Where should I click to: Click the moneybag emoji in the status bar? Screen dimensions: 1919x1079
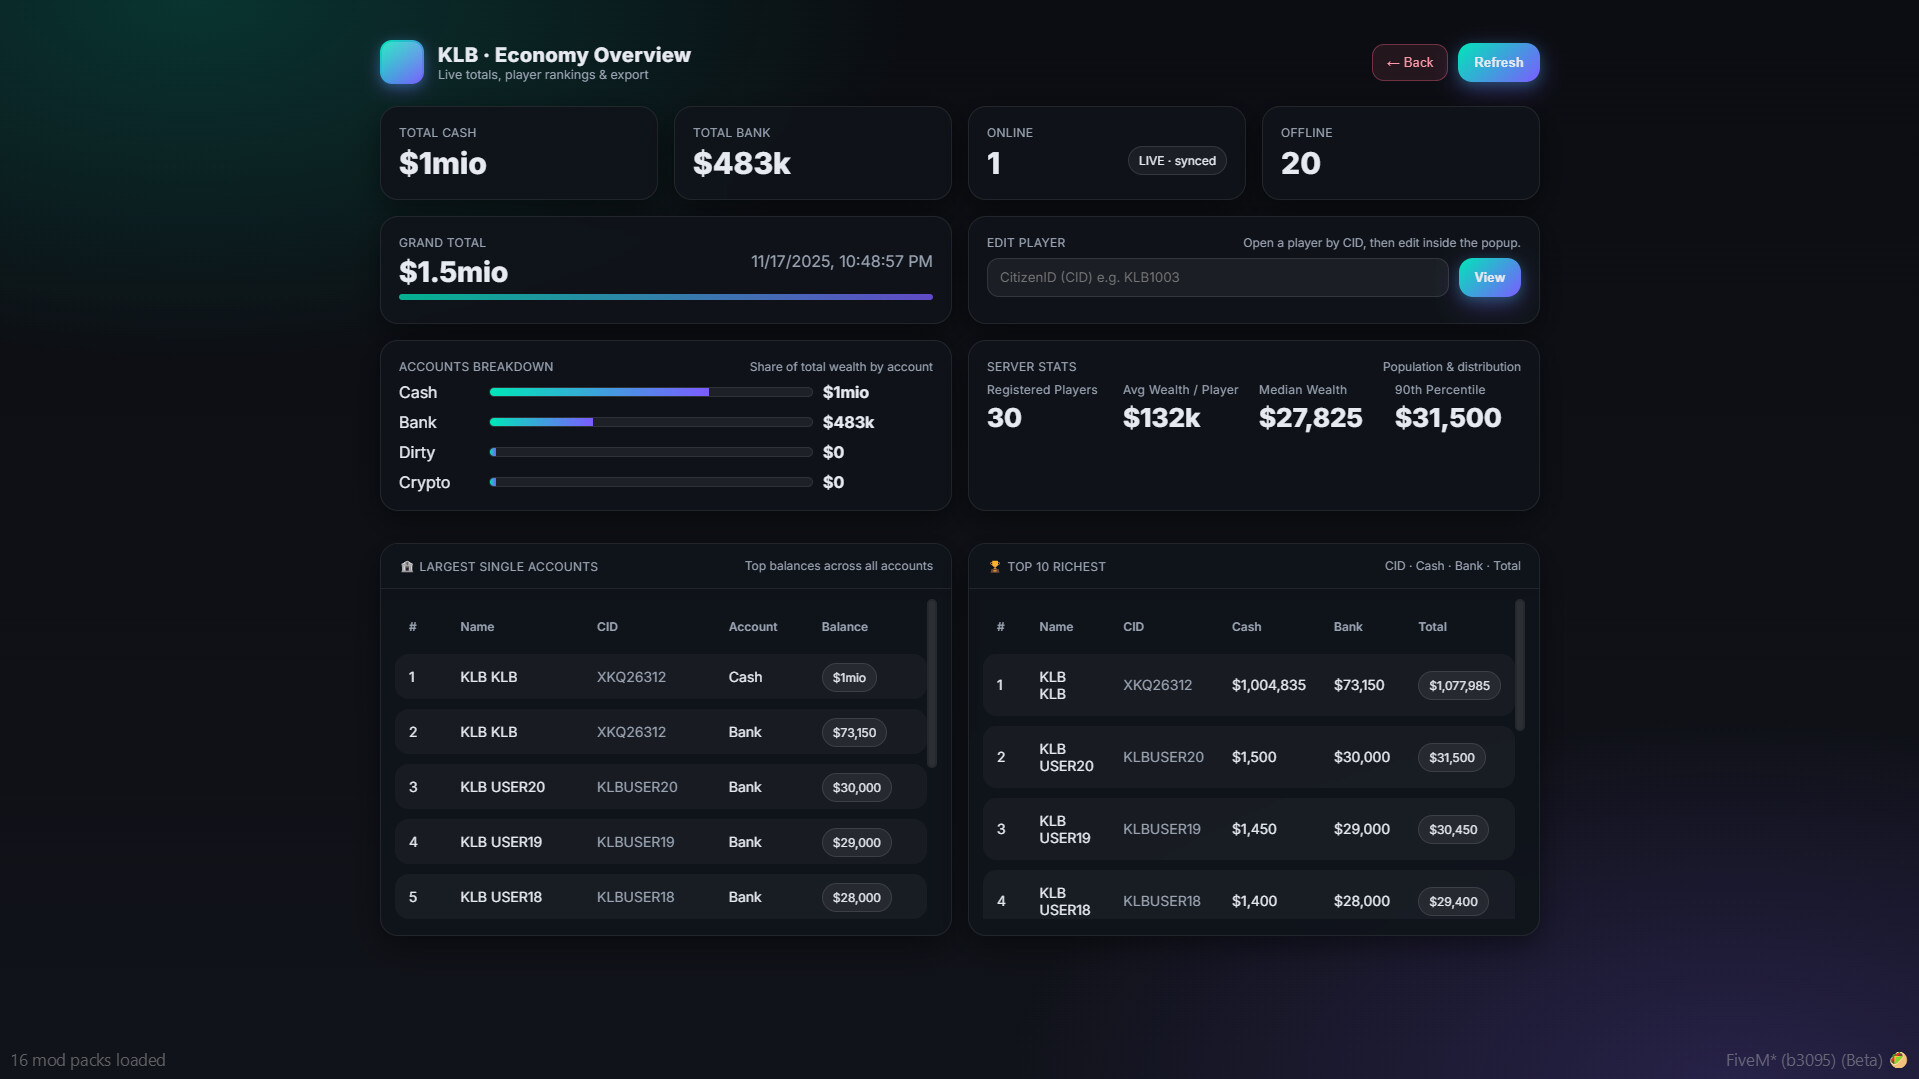click(1900, 1060)
